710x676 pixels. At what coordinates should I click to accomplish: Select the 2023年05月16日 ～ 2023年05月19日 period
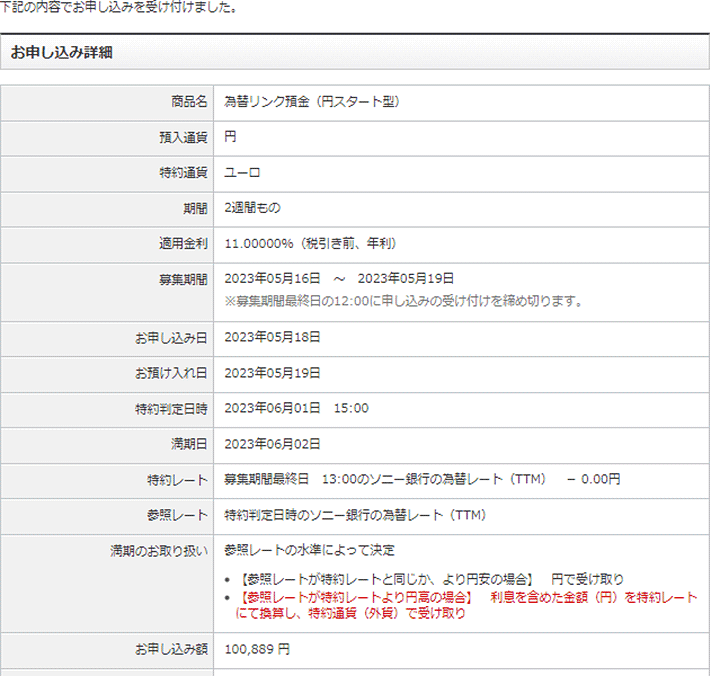coord(339,278)
